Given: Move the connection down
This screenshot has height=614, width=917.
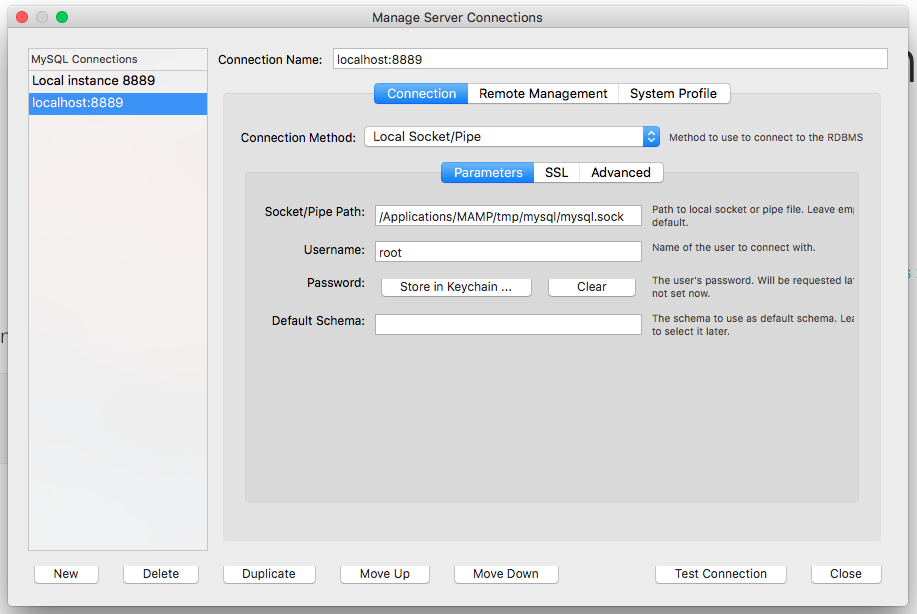Looking at the screenshot, I should point(505,574).
